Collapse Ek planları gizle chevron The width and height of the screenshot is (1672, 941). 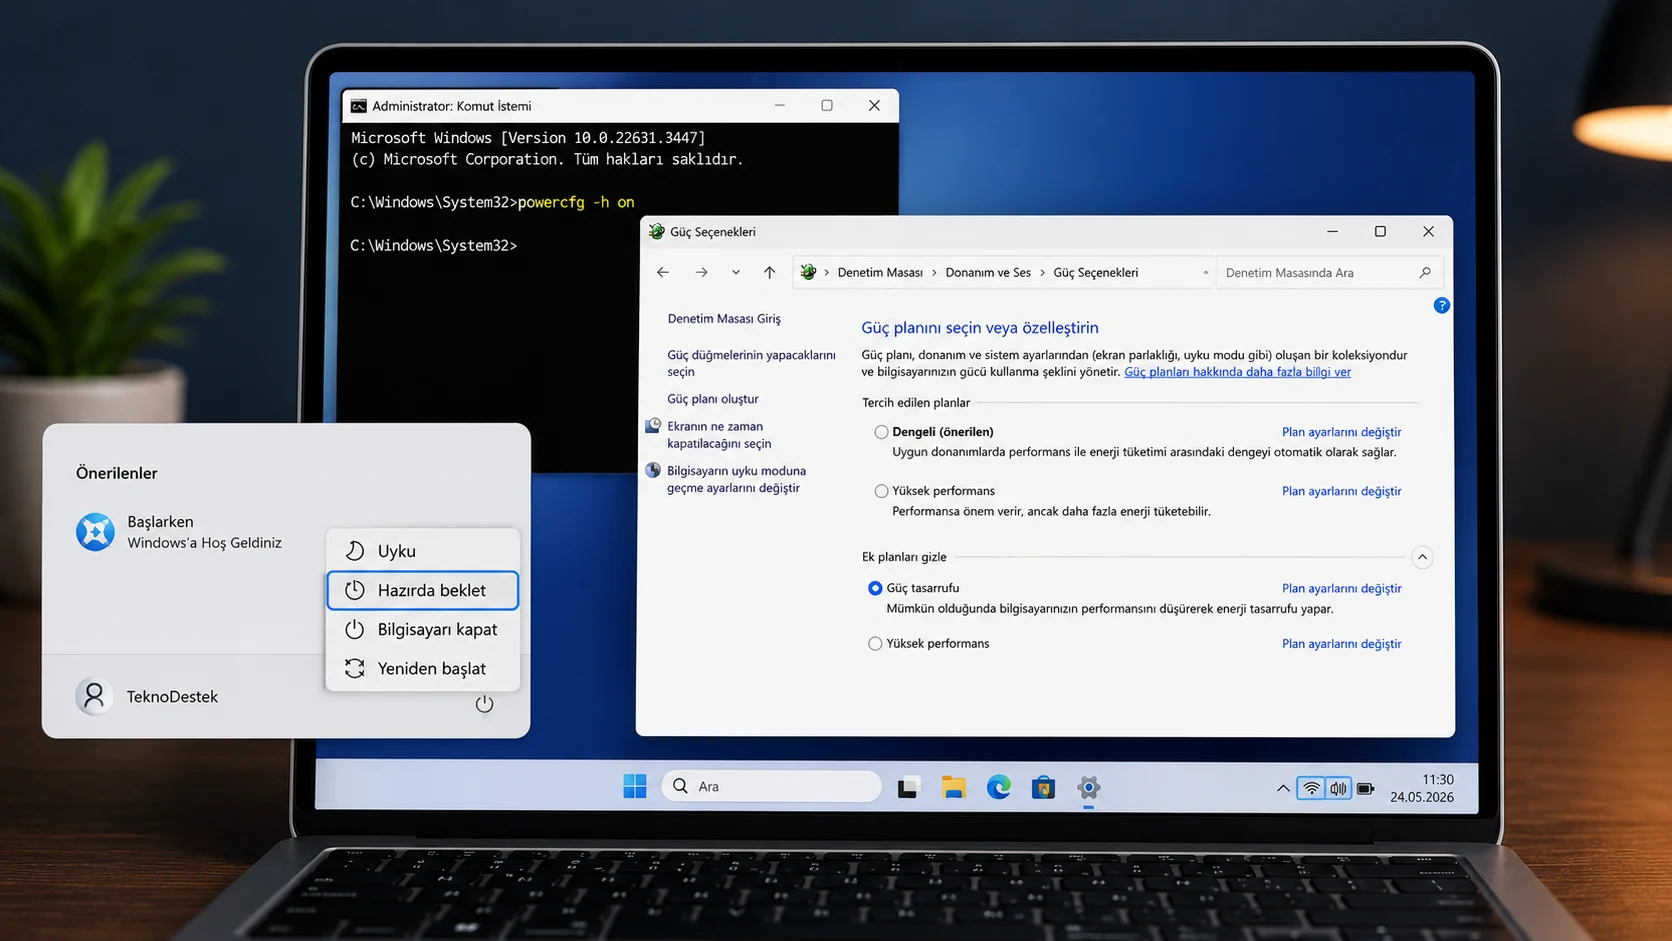click(x=1422, y=557)
